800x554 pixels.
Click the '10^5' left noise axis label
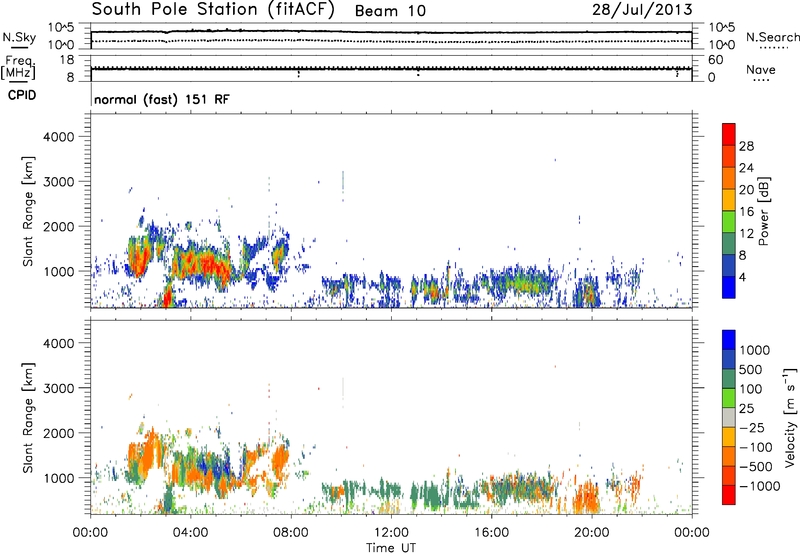pyautogui.click(x=60, y=27)
